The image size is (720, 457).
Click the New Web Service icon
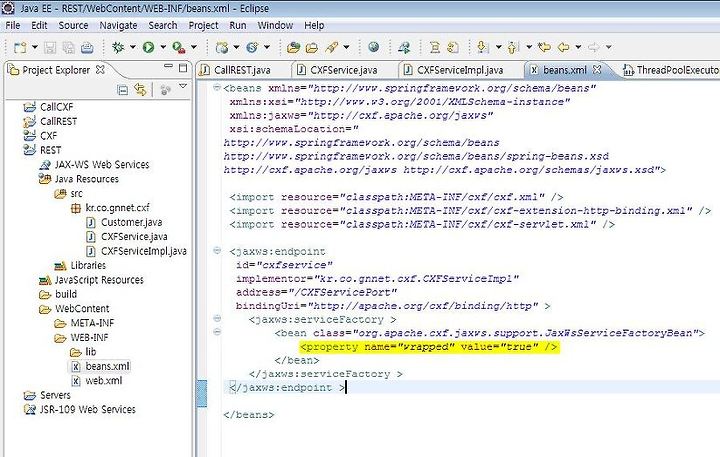pos(252,47)
